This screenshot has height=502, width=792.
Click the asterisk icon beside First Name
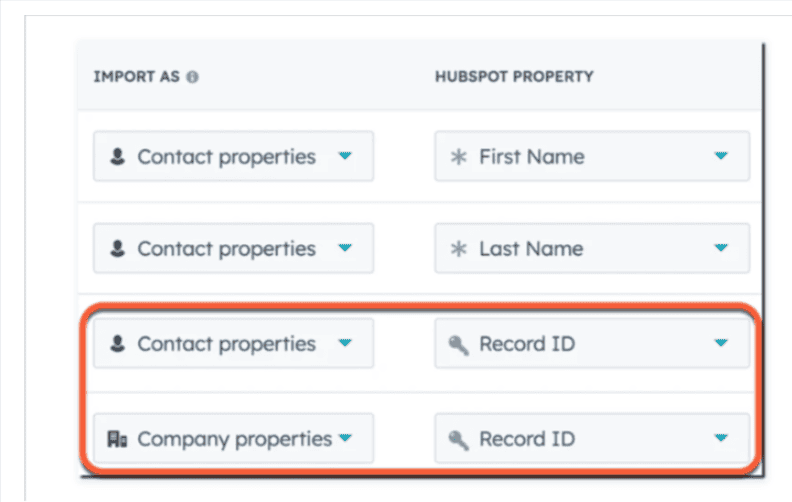tap(459, 157)
